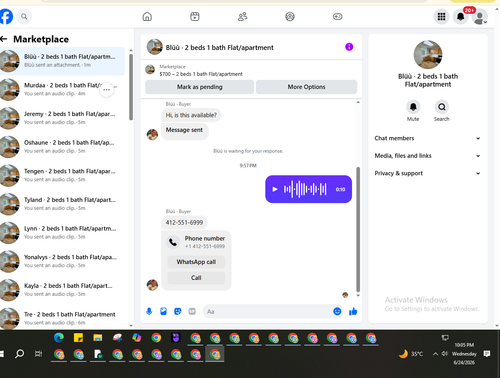Search in conversation via magnifier icon
The image size is (500, 378).
point(442,107)
